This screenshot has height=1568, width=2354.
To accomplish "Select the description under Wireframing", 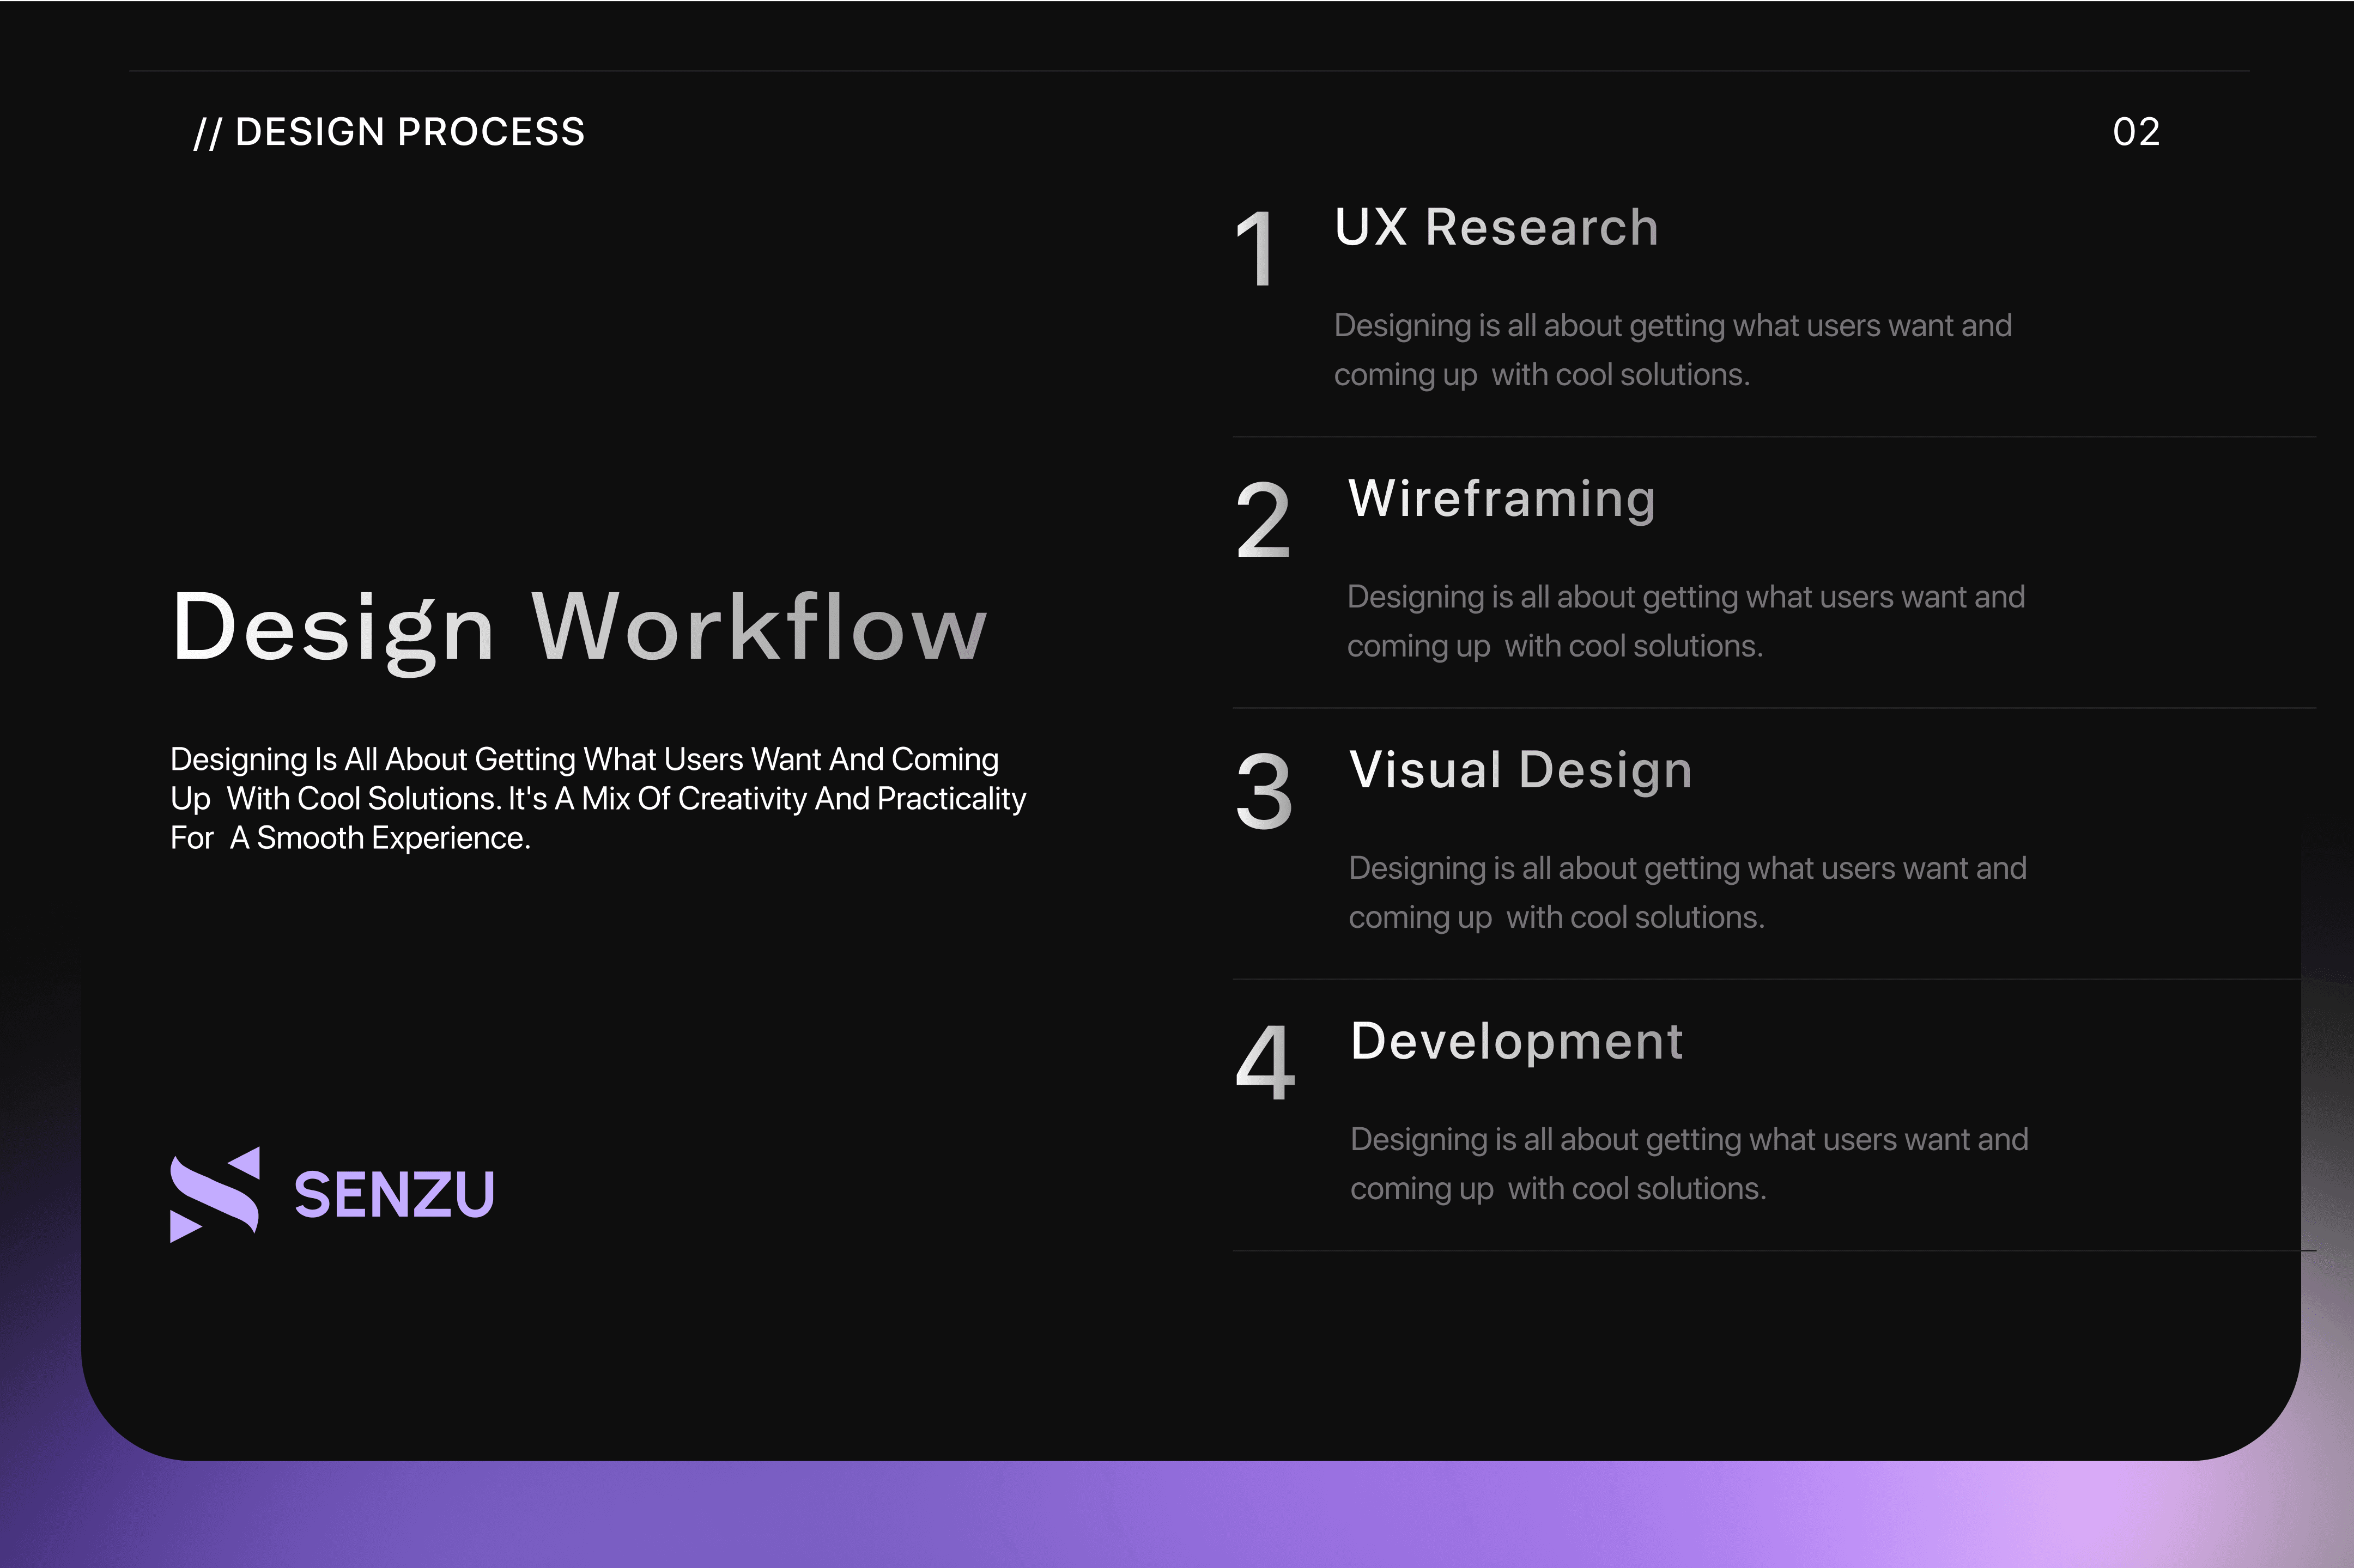I will point(1686,621).
